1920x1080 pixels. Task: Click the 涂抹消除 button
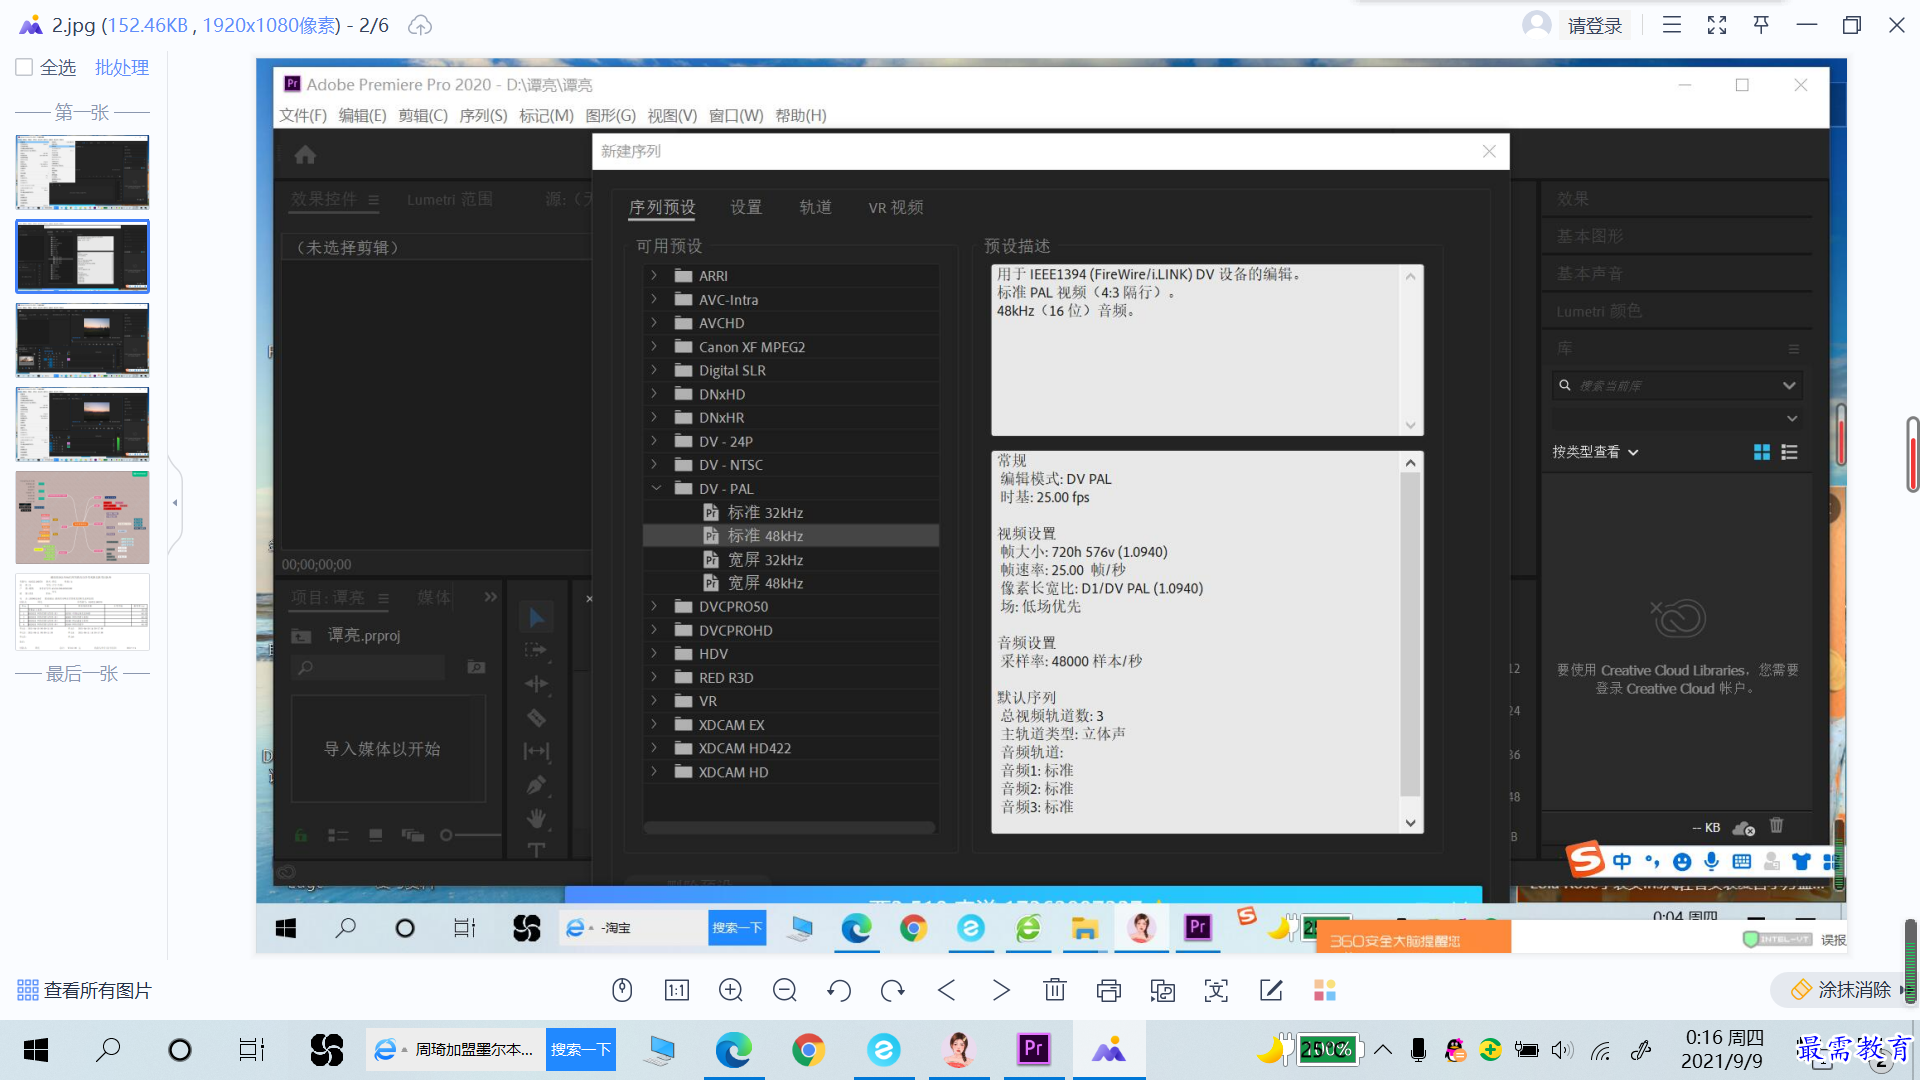[1841, 990]
